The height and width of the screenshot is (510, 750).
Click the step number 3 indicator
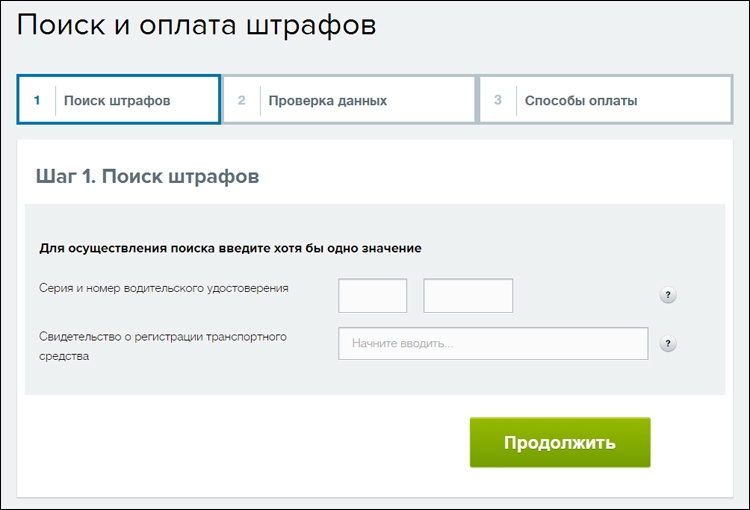(x=497, y=100)
